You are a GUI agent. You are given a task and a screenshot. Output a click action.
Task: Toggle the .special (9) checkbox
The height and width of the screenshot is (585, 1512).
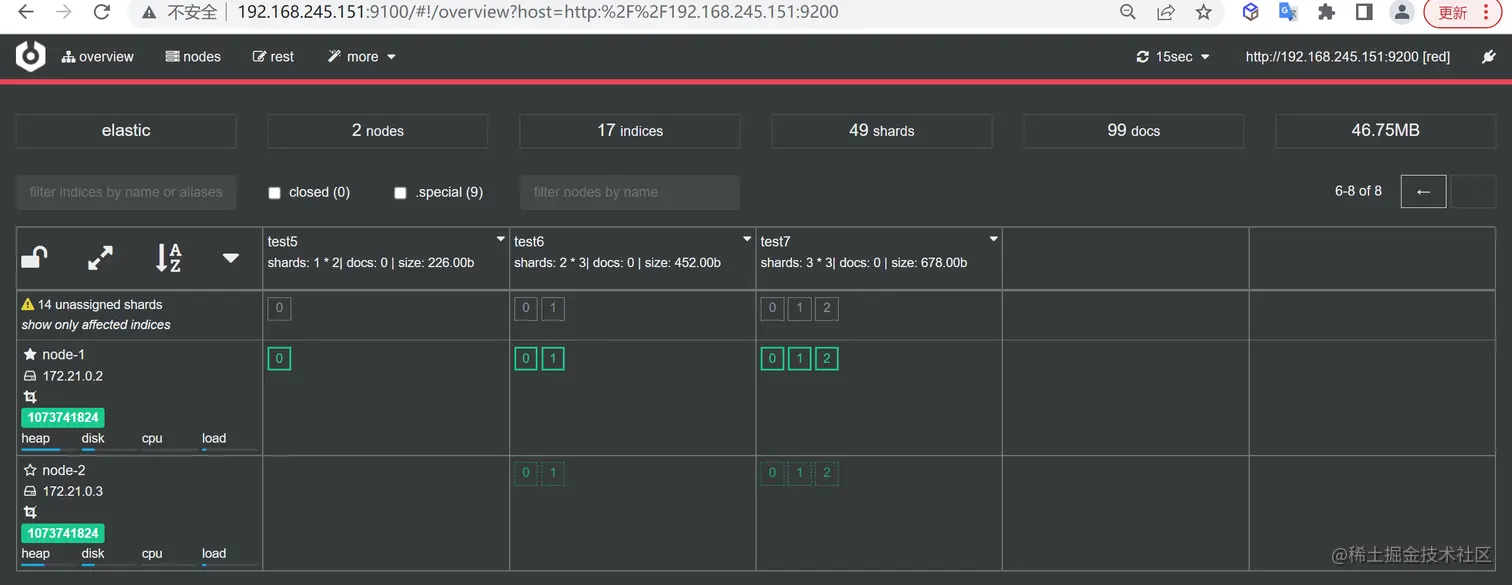click(x=400, y=193)
